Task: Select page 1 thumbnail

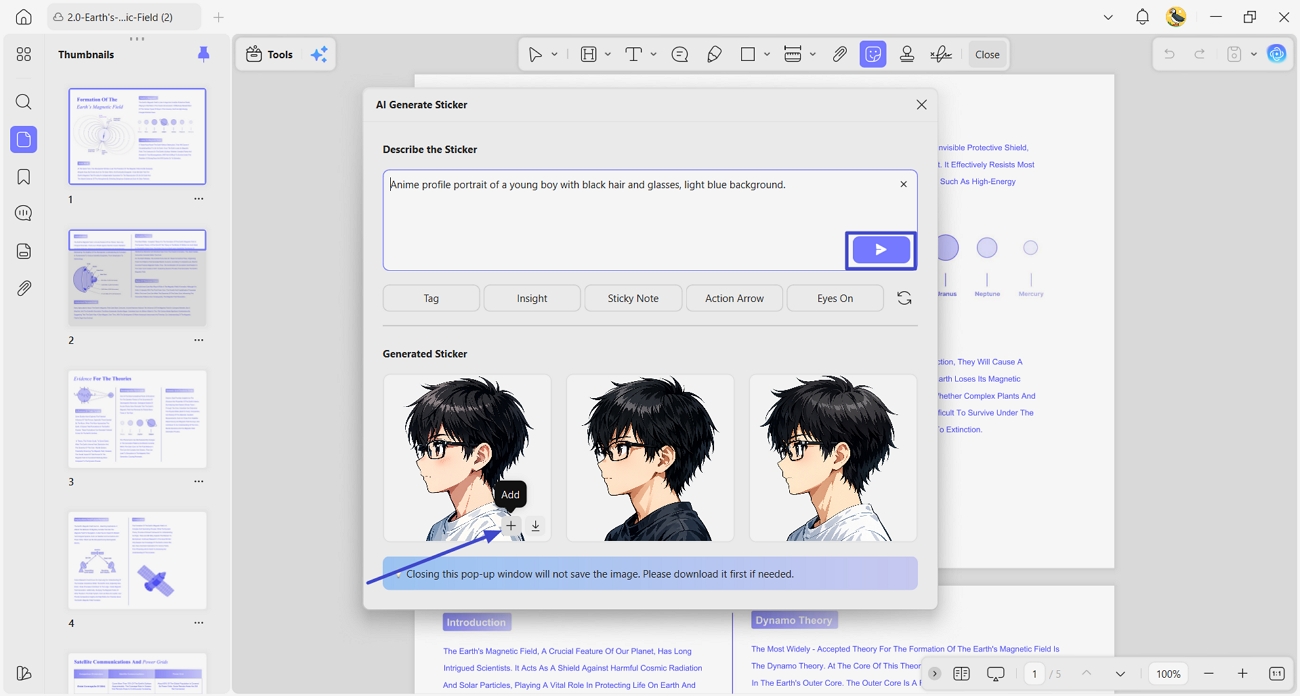Action: [x=137, y=136]
